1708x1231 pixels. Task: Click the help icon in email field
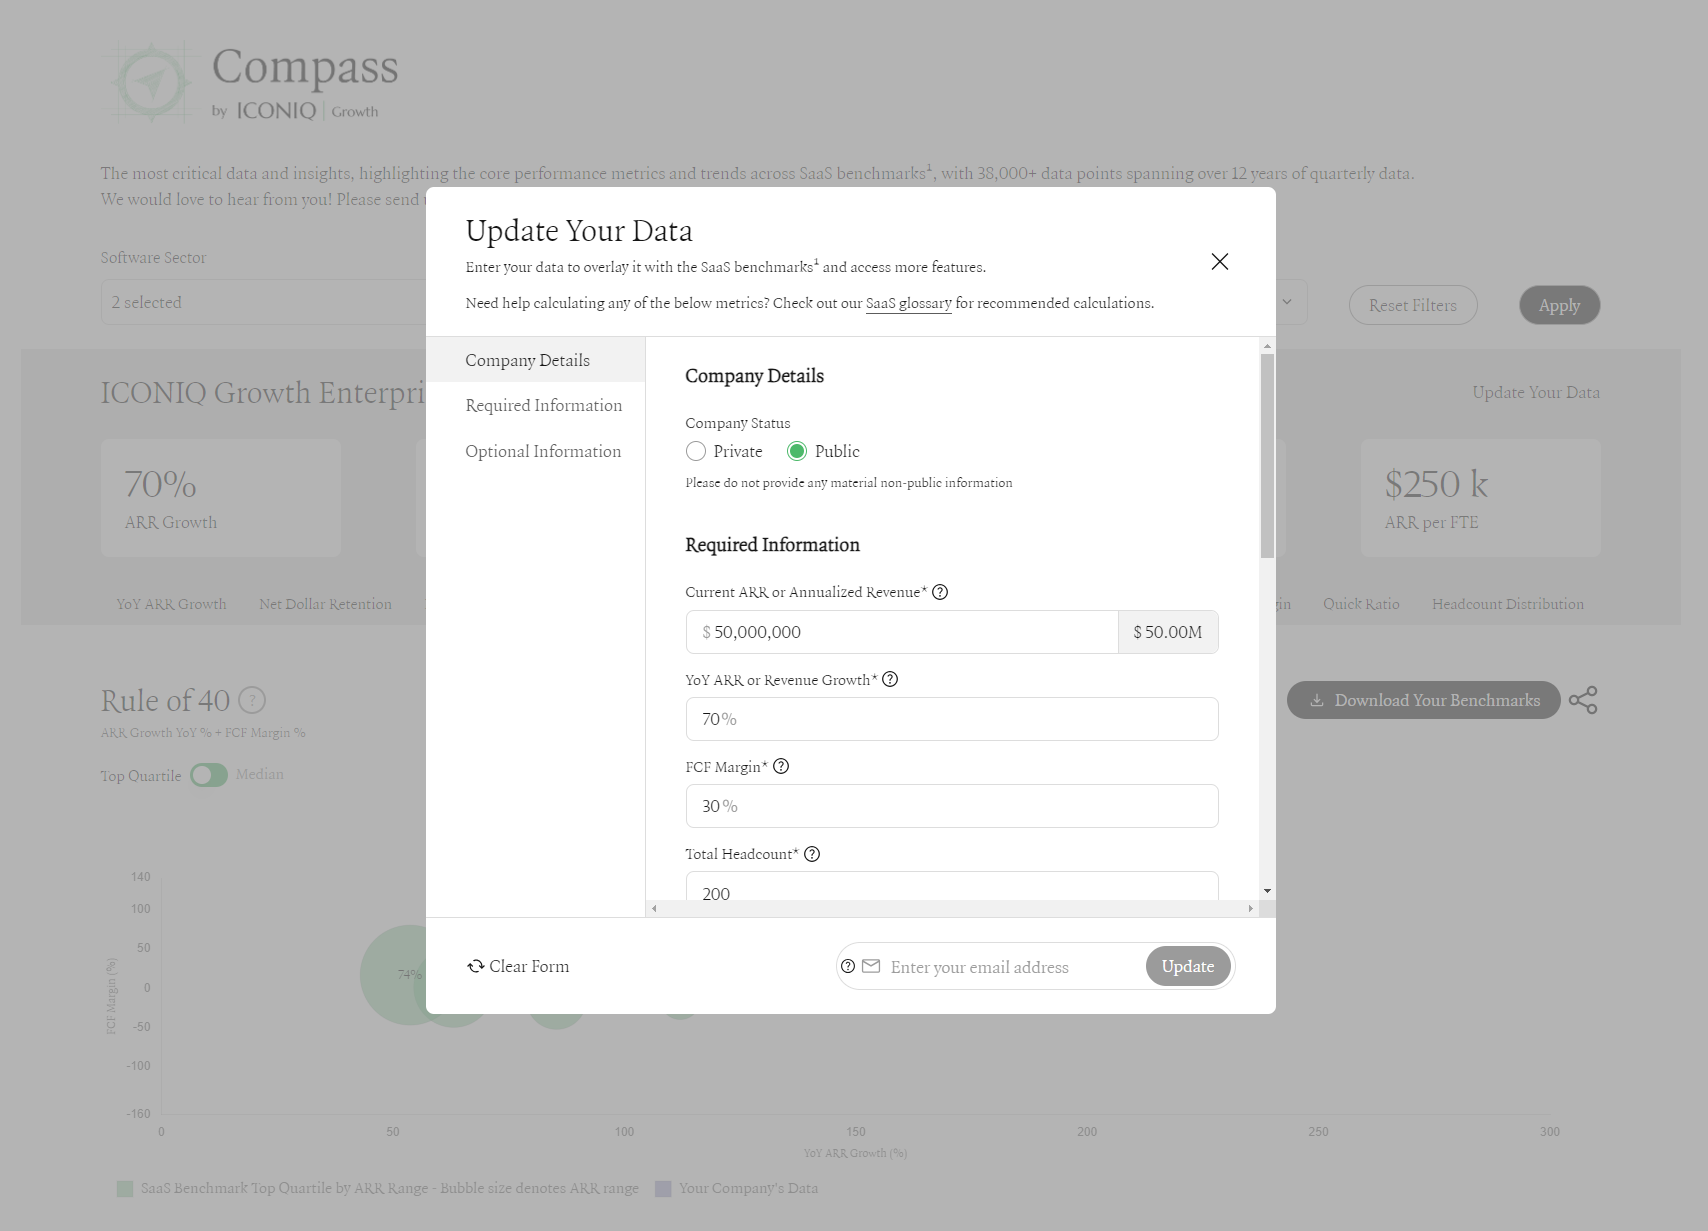click(x=848, y=966)
